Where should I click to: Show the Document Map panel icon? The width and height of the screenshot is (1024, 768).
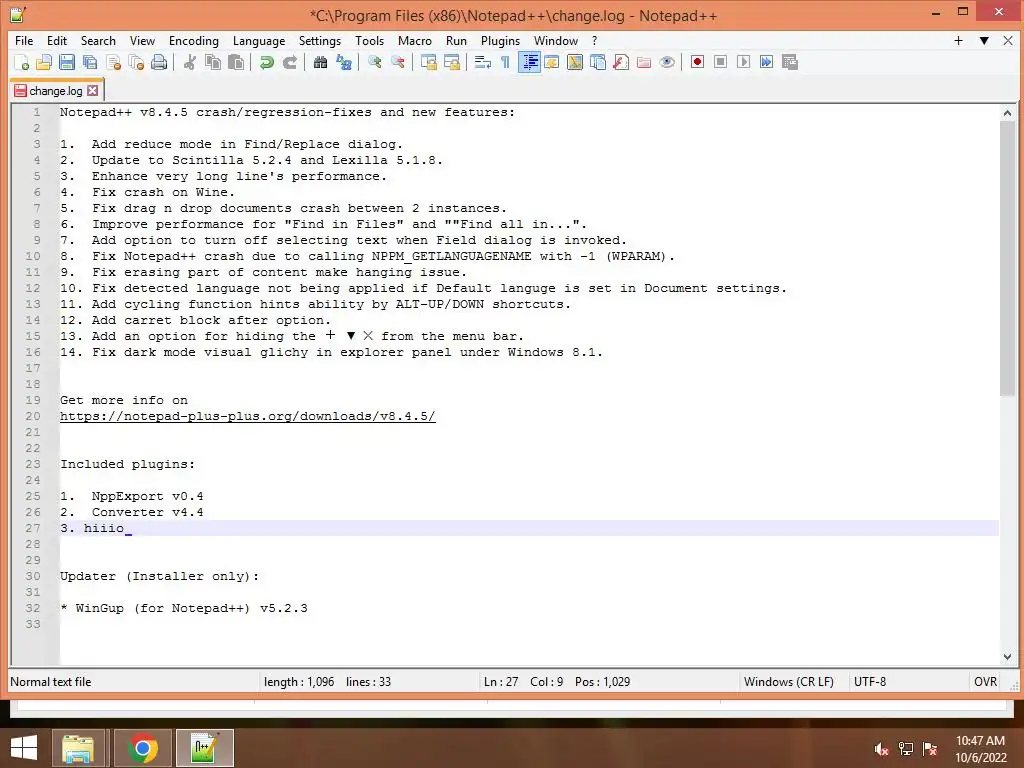tap(575, 62)
